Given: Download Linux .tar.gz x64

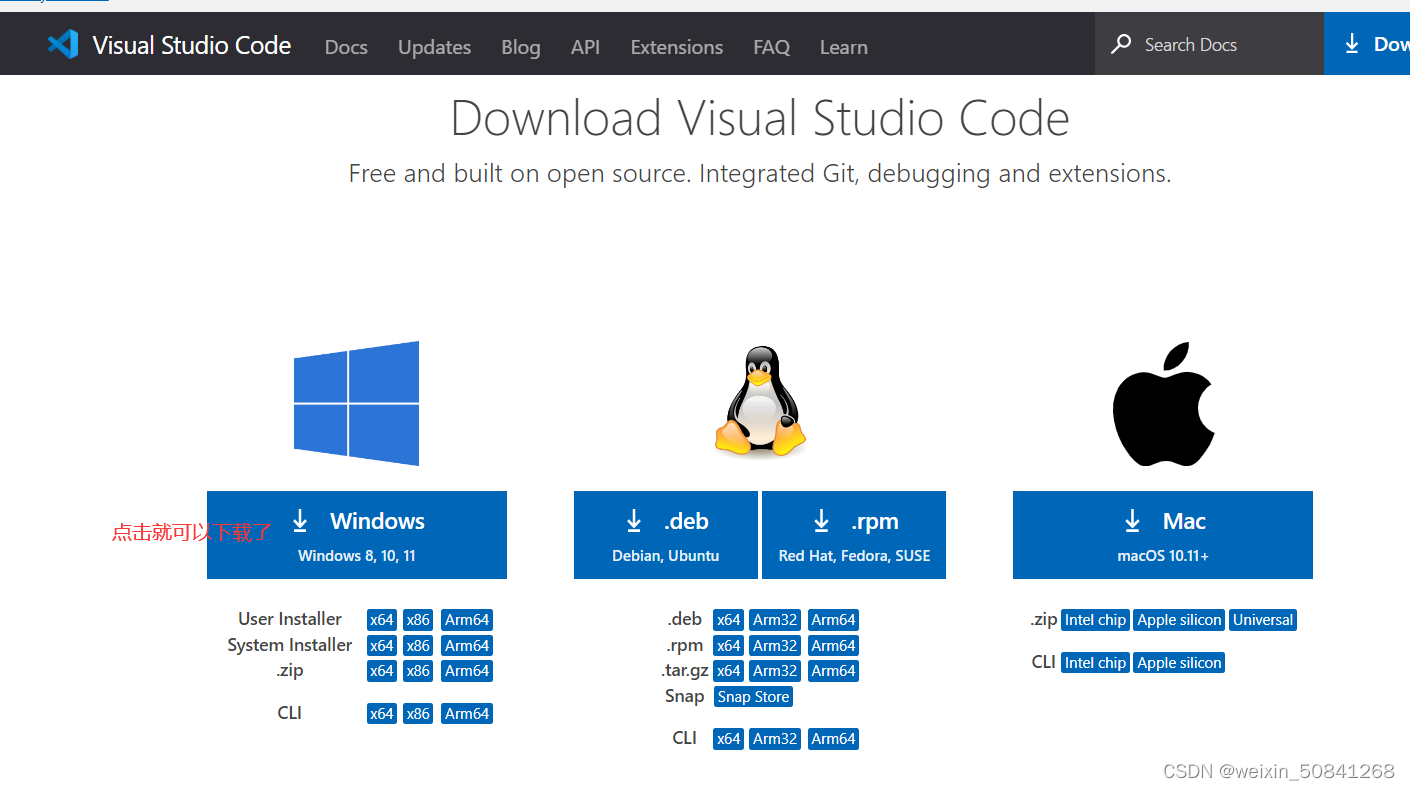Looking at the screenshot, I should (729, 671).
